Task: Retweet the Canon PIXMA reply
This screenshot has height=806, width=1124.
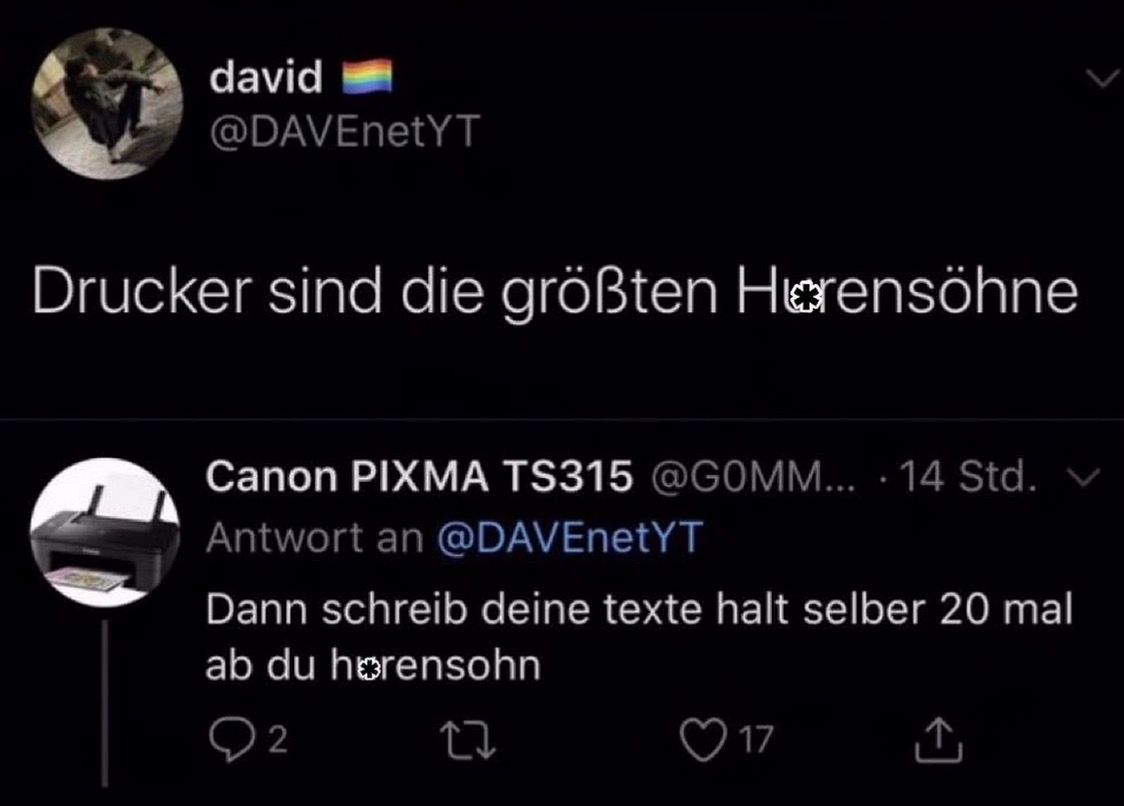Action: 467,741
